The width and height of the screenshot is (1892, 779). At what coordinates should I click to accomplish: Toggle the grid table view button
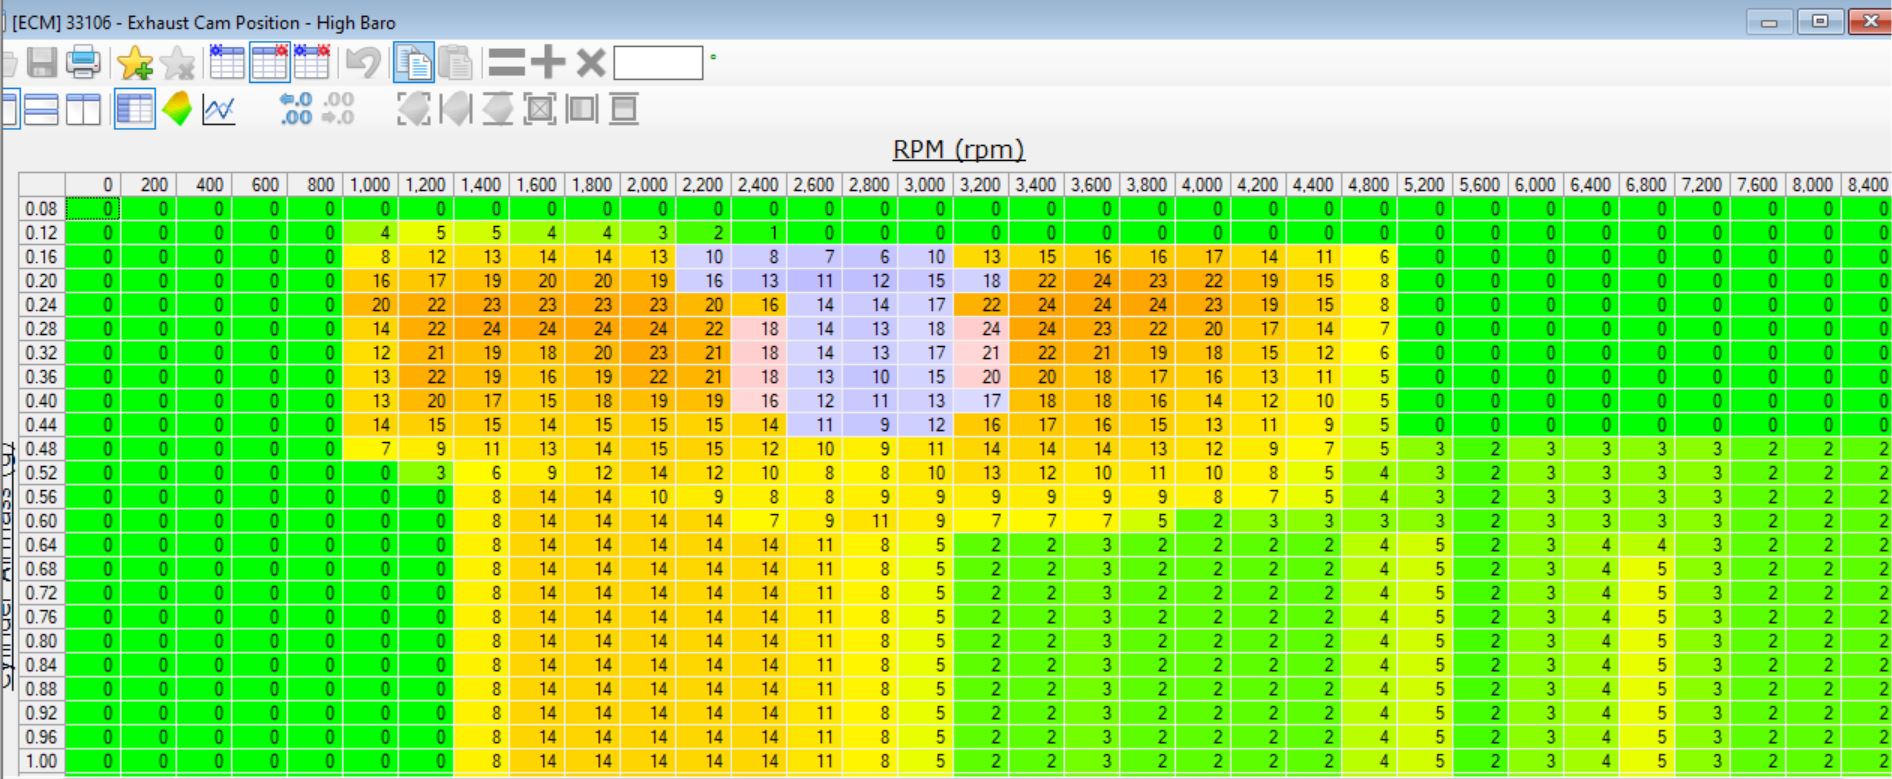[x=134, y=109]
